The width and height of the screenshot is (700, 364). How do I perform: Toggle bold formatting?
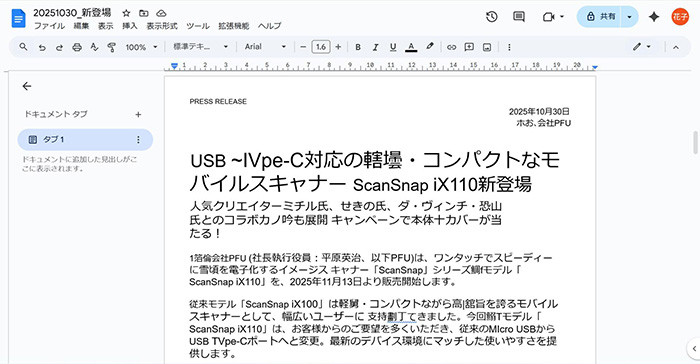point(358,47)
